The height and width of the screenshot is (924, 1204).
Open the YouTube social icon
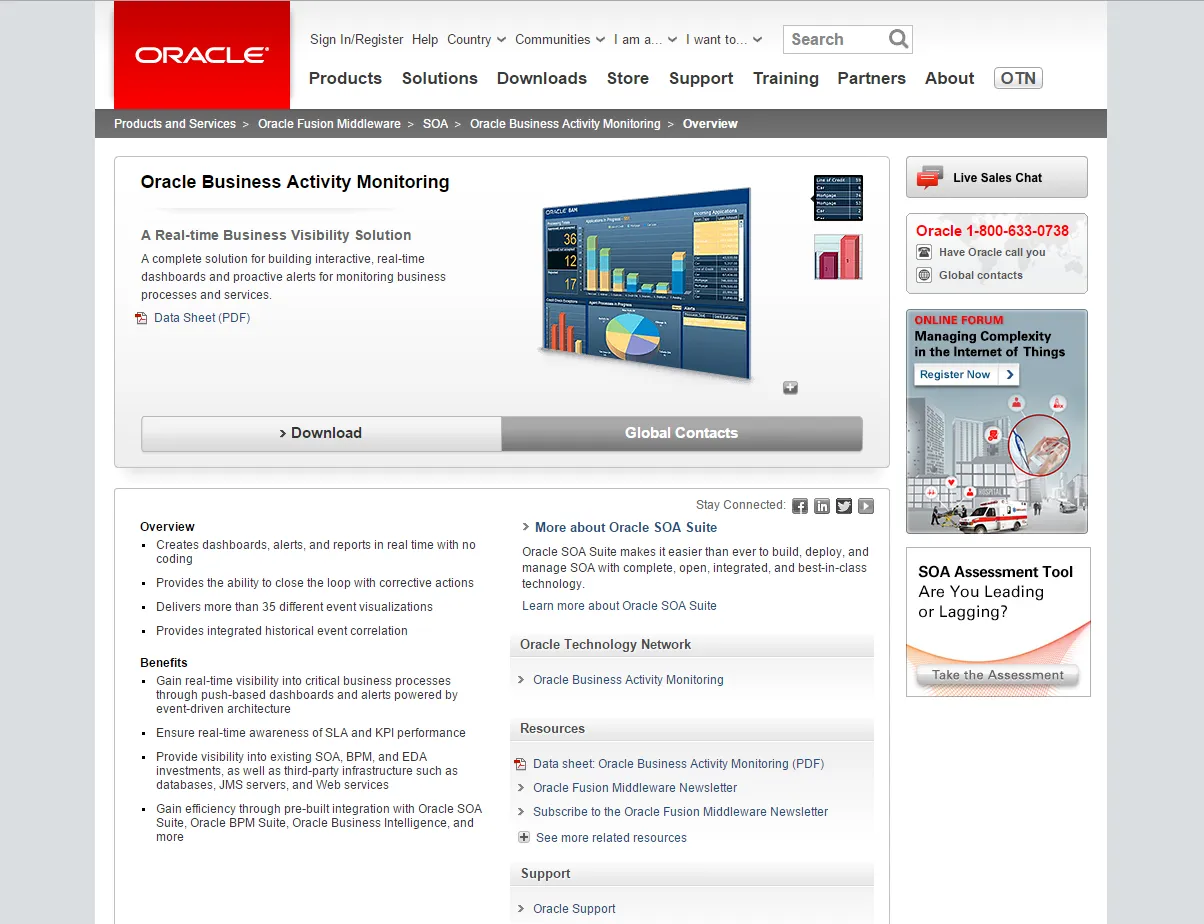866,506
